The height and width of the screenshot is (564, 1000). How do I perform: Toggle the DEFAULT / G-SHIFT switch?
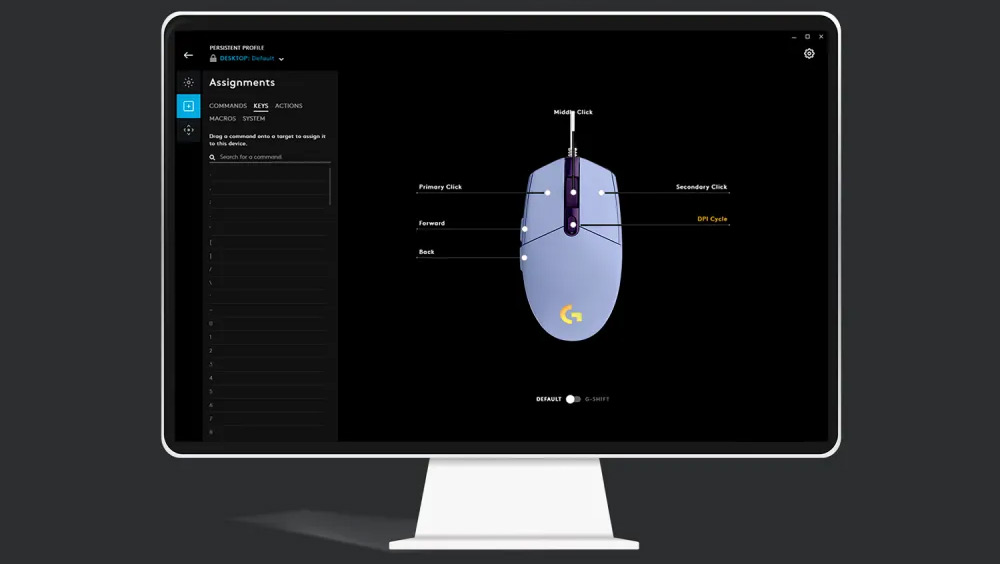[573, 399]
